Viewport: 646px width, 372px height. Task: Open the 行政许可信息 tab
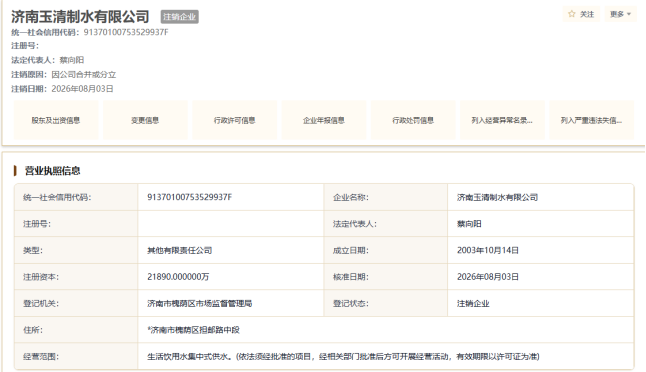pyautogui.click(x=234, y=120)
